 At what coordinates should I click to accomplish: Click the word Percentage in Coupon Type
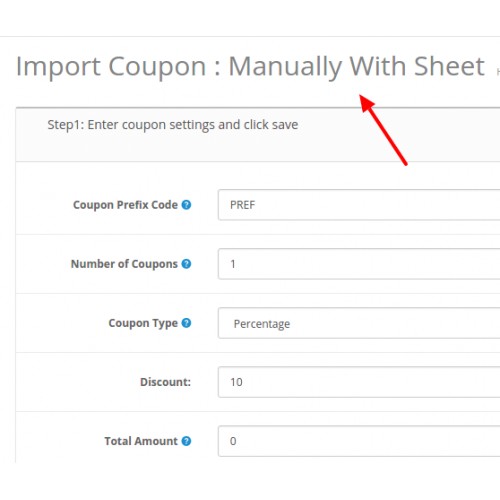click(262, 324)
